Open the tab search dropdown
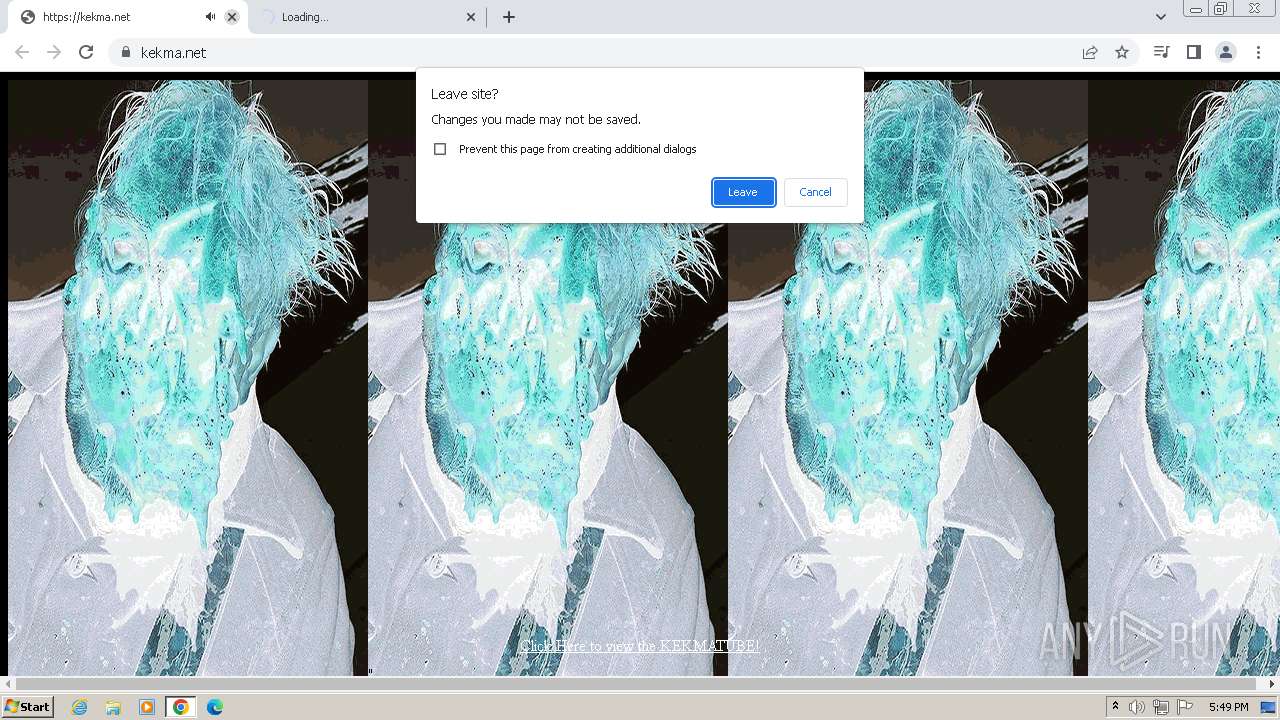The height and width of the screenshot is (720, 1280). tap(1160, 17)
